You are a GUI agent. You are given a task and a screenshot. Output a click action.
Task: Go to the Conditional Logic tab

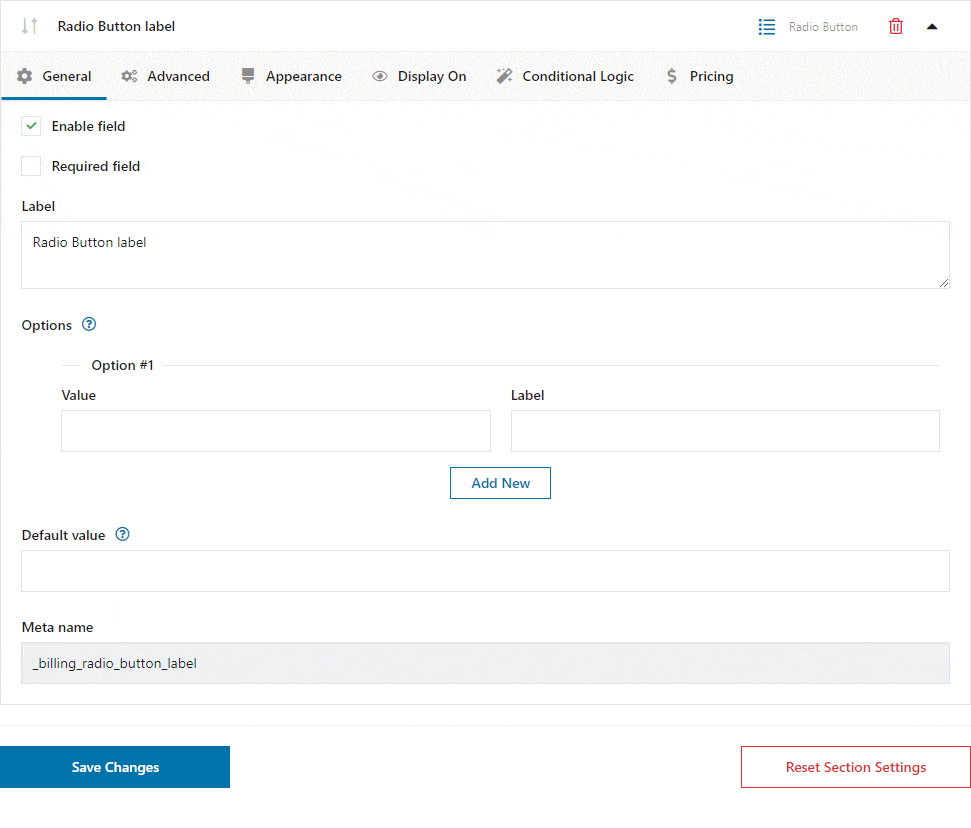565,76
